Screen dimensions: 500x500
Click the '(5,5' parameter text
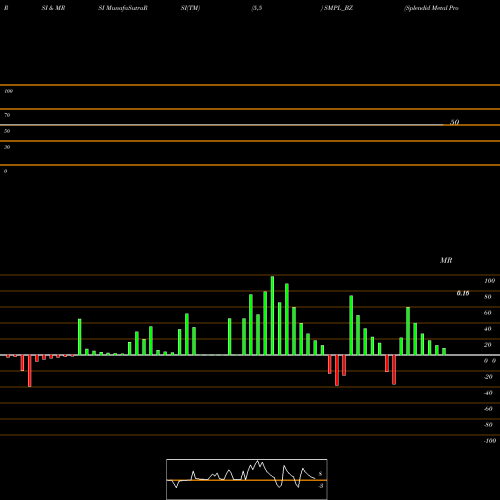tap(257, 8)
